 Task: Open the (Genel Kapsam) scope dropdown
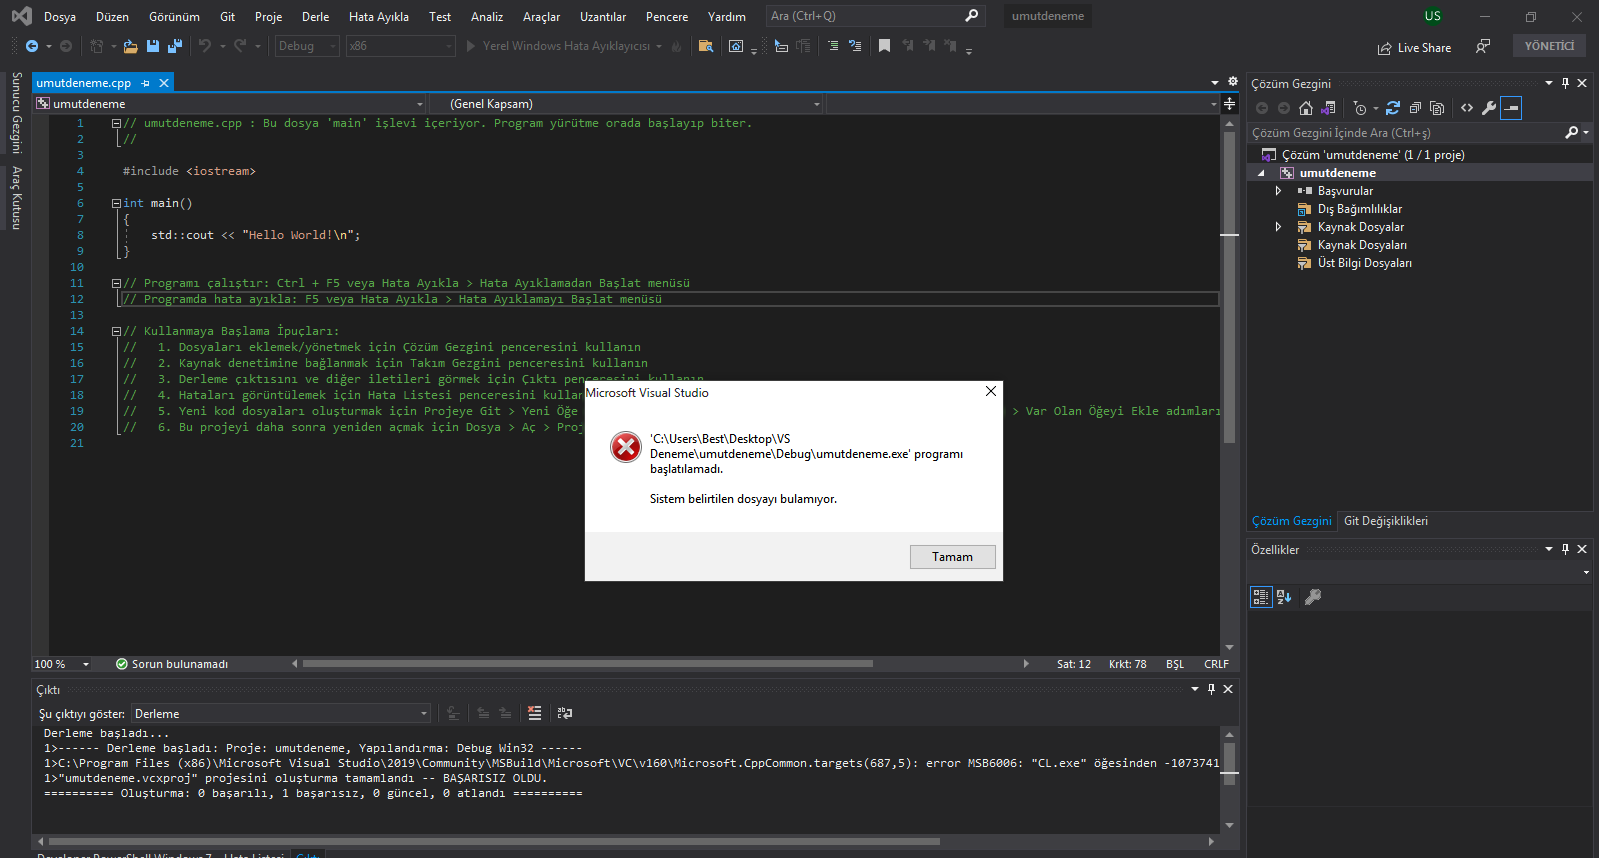point(627,104)
